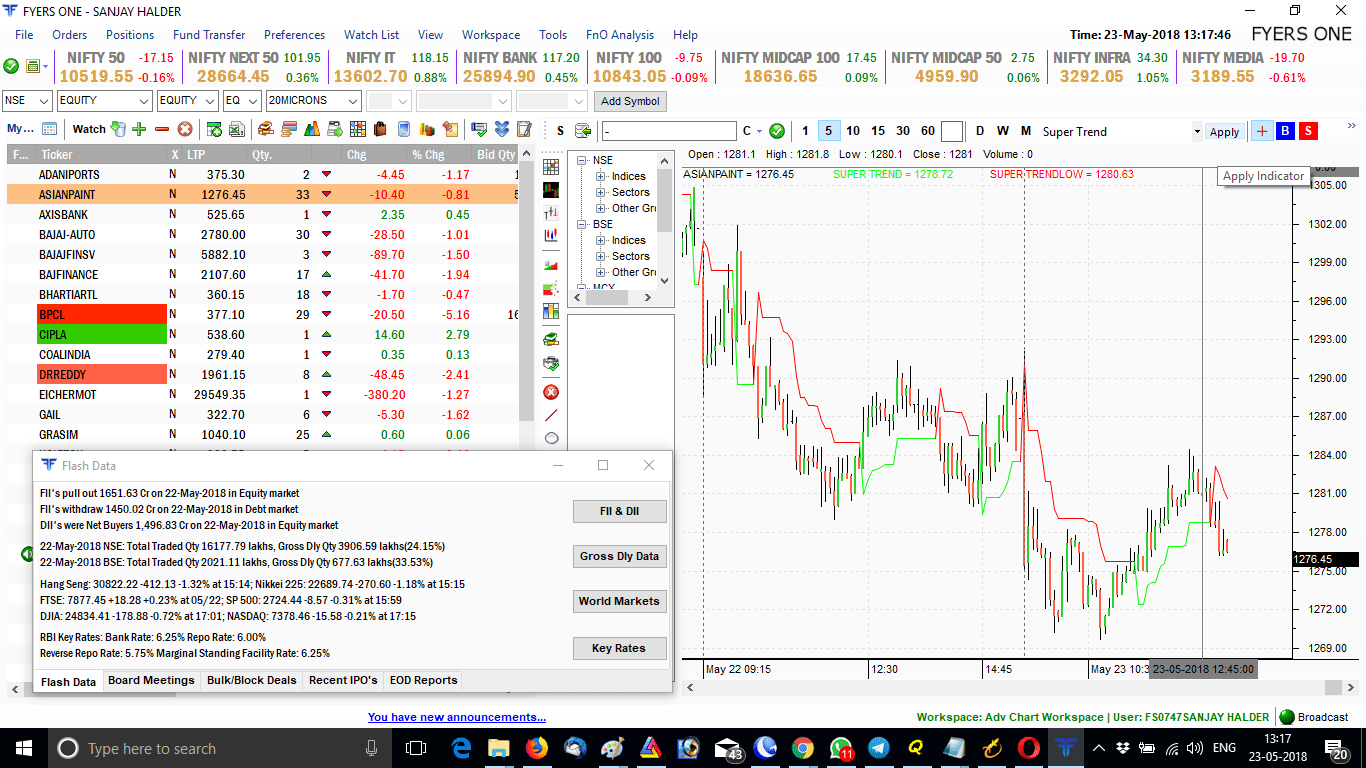
Task: Switch to the Bulk/Block Deals tab
Action: point(252,680)
